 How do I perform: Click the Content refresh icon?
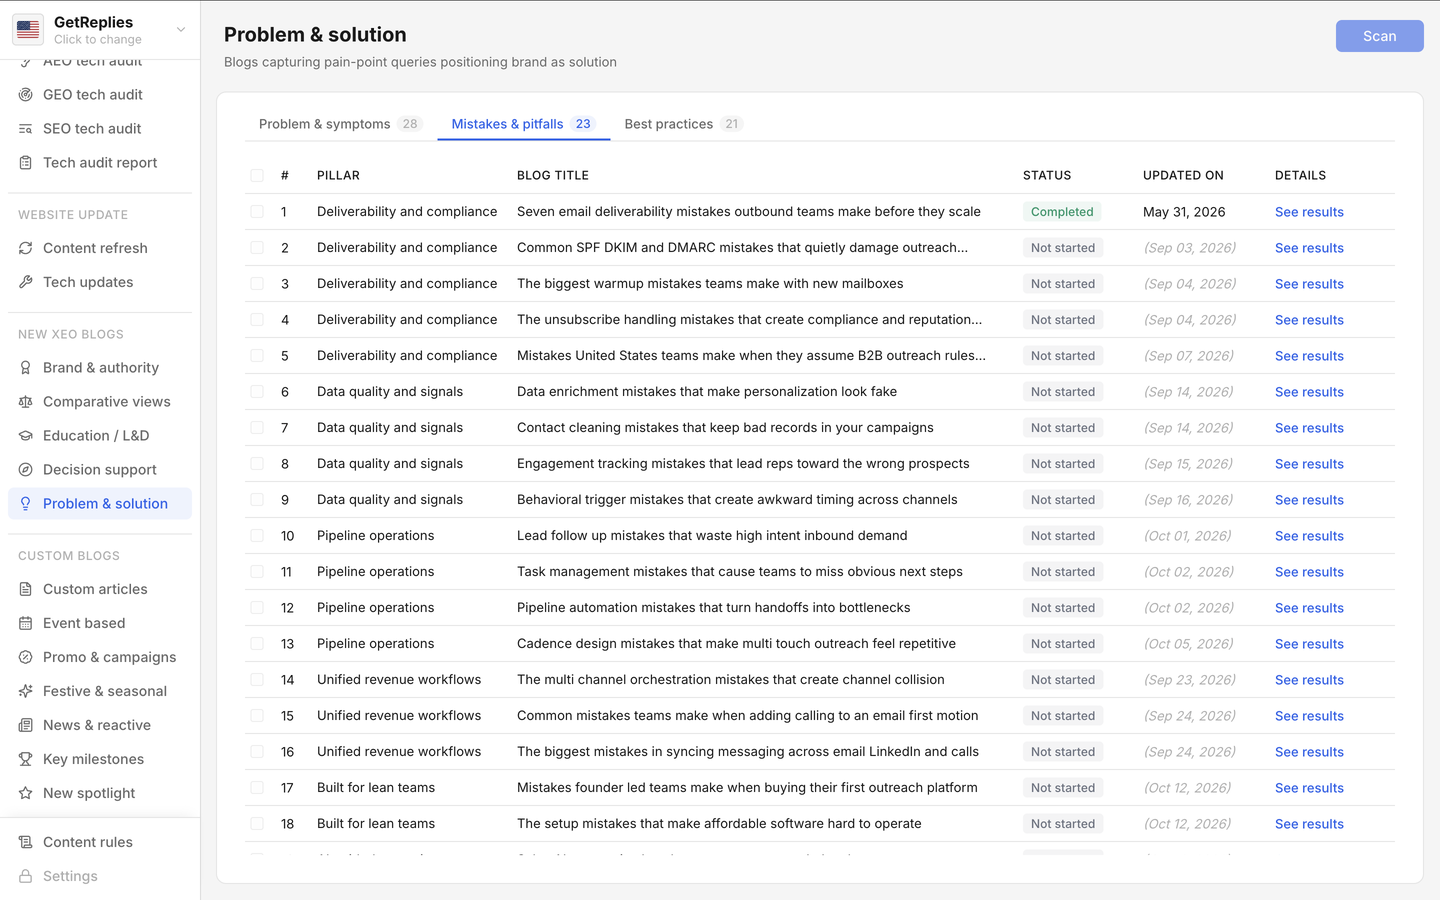26,248
